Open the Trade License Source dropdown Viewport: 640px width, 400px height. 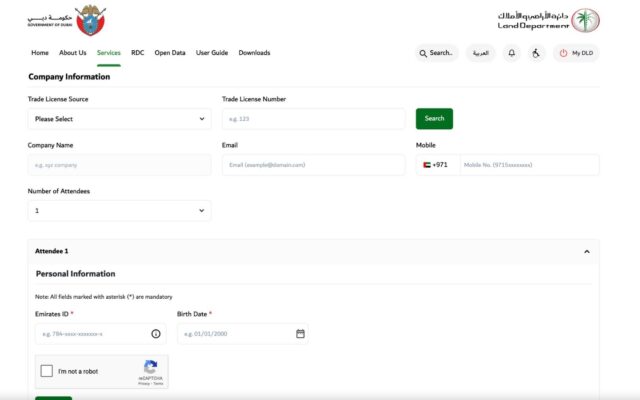(119, 119)
